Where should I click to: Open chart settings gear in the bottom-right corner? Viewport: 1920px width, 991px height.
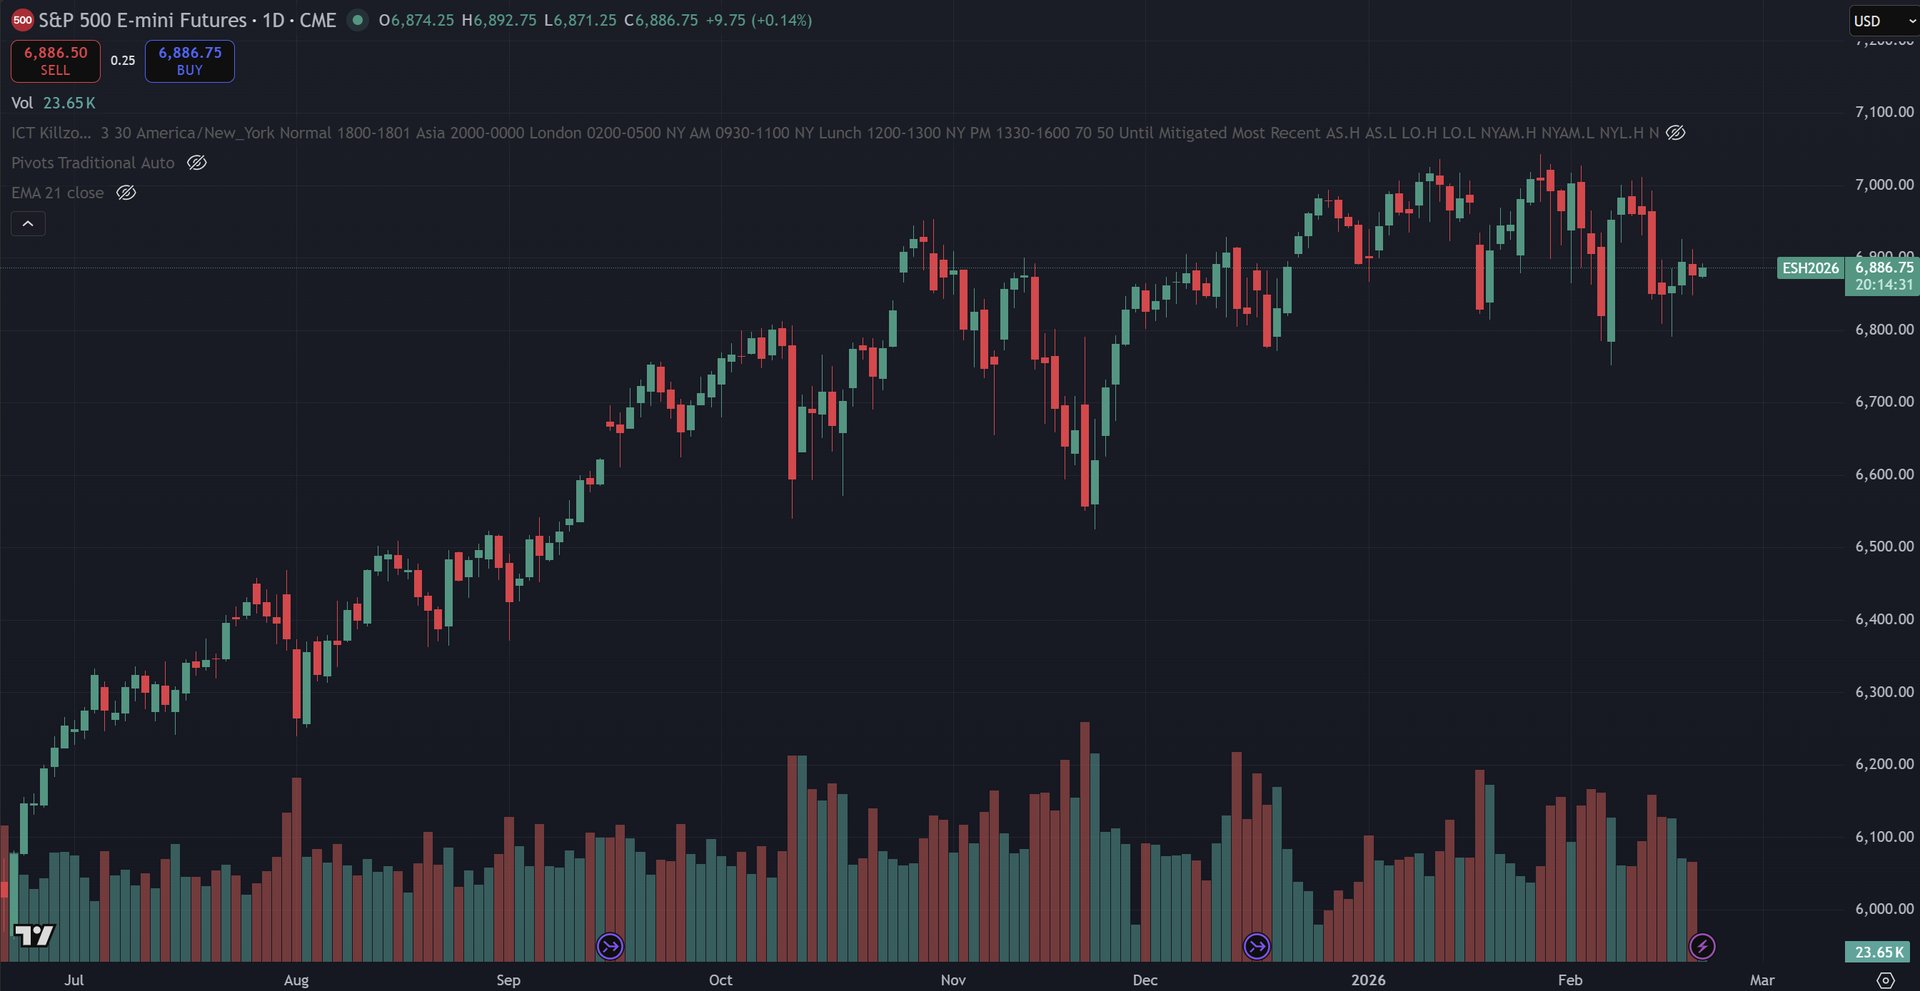point(1885,980)
